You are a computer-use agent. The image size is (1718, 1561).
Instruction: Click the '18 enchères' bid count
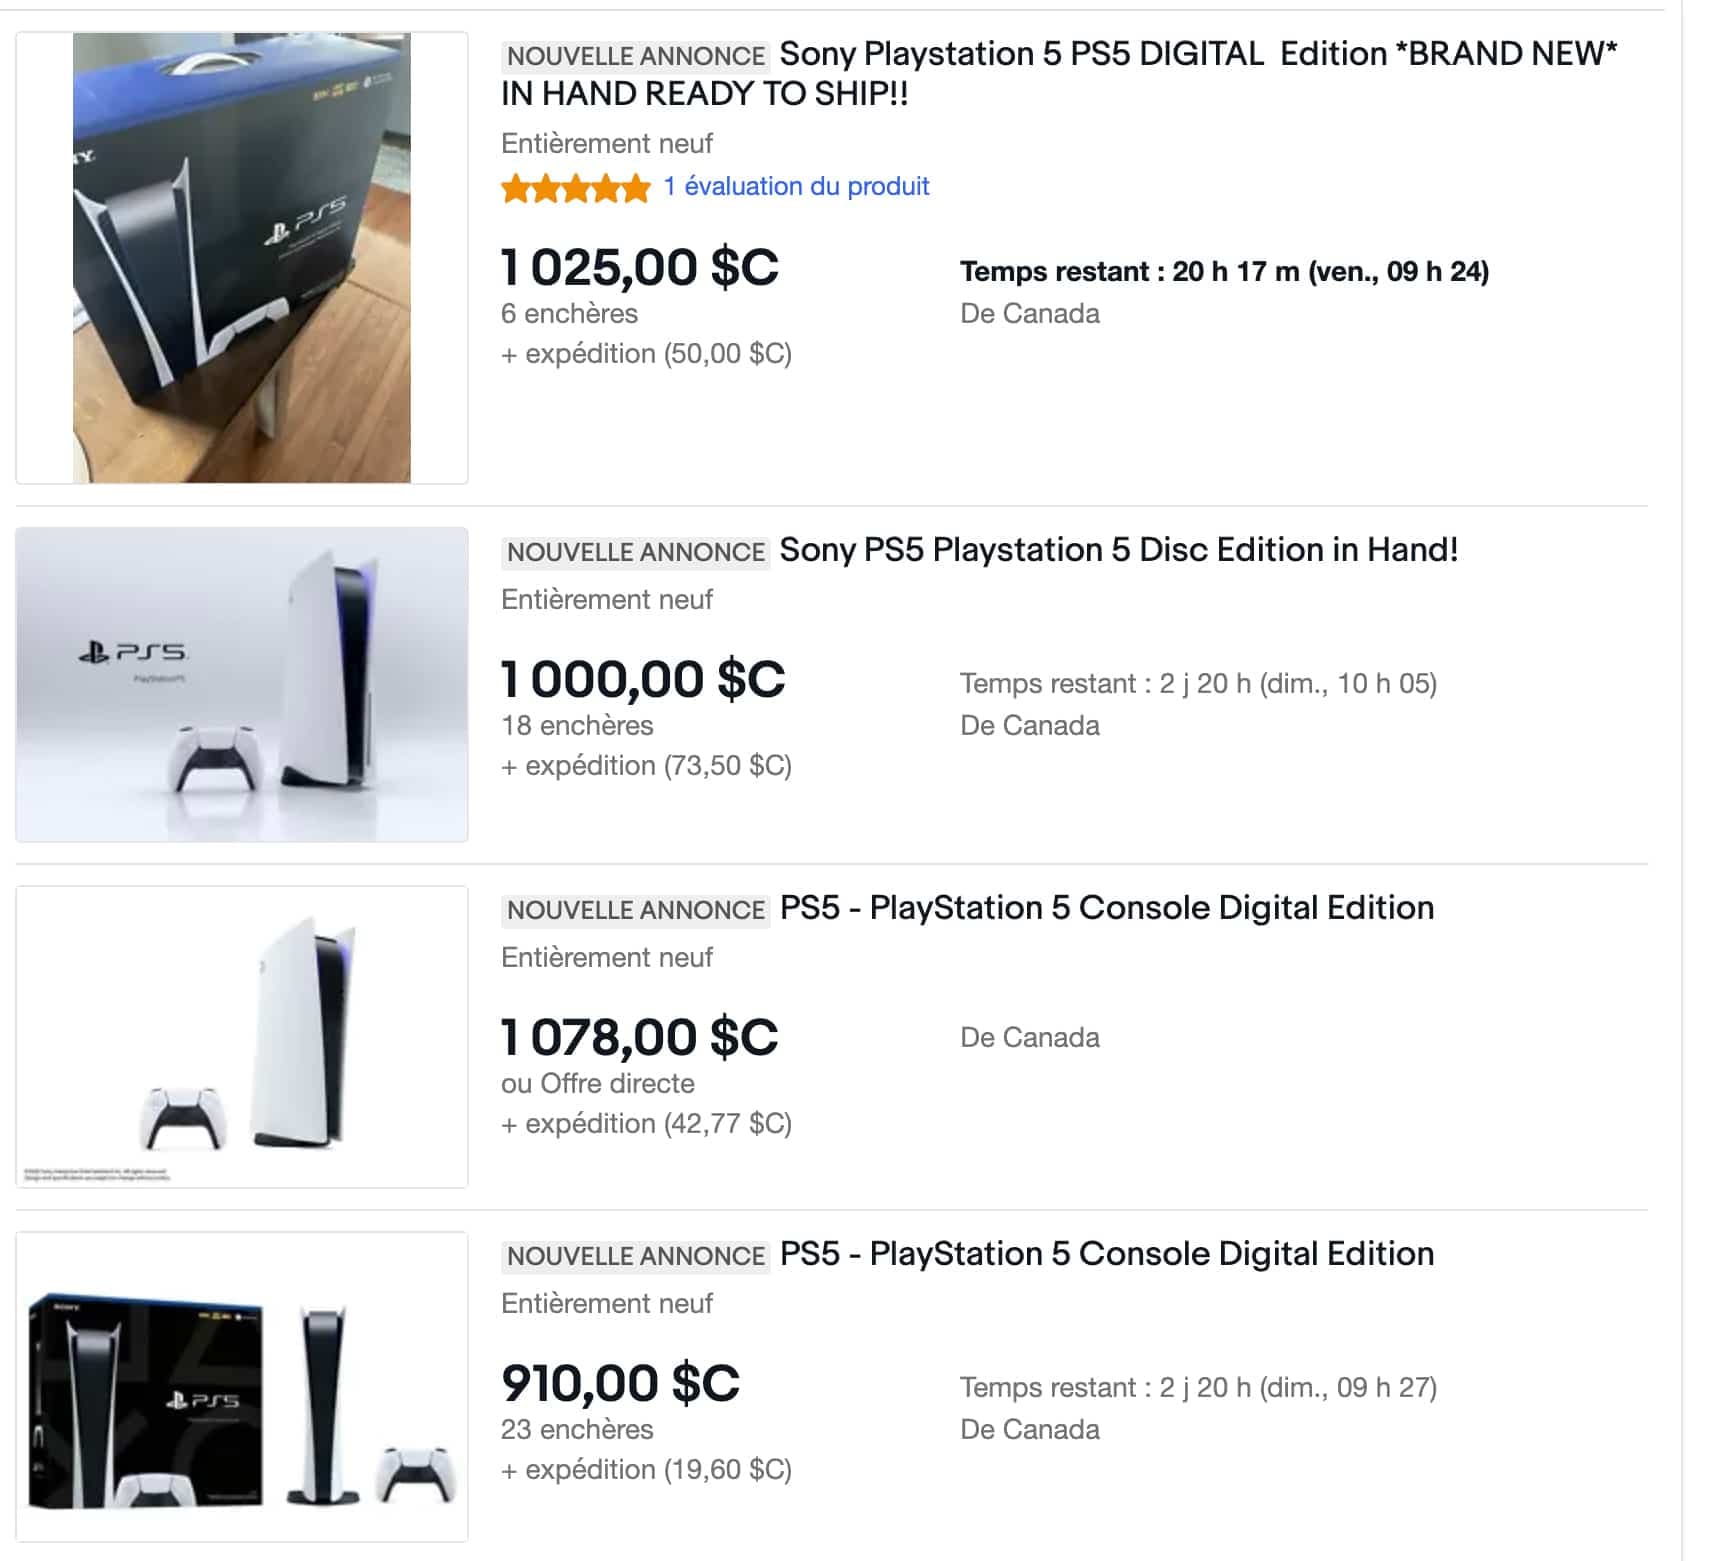click(577, 726)
